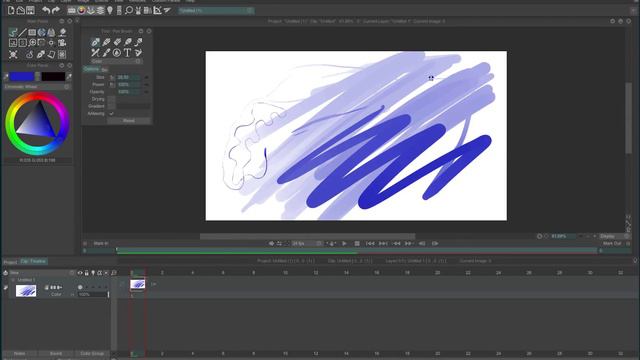The height and width of the screenshot is (360, 640).
Task: Choose the Pen Brush in tool panel
Action: 95,42
